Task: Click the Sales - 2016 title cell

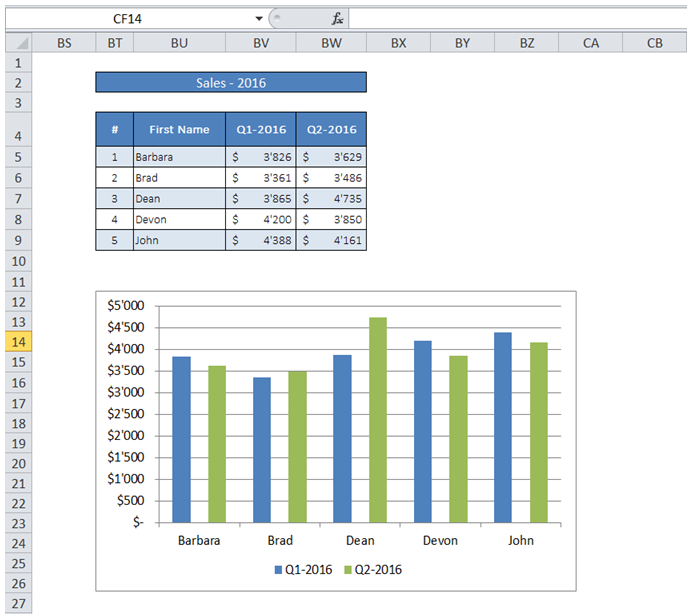Action: click(x=231, y=82)
